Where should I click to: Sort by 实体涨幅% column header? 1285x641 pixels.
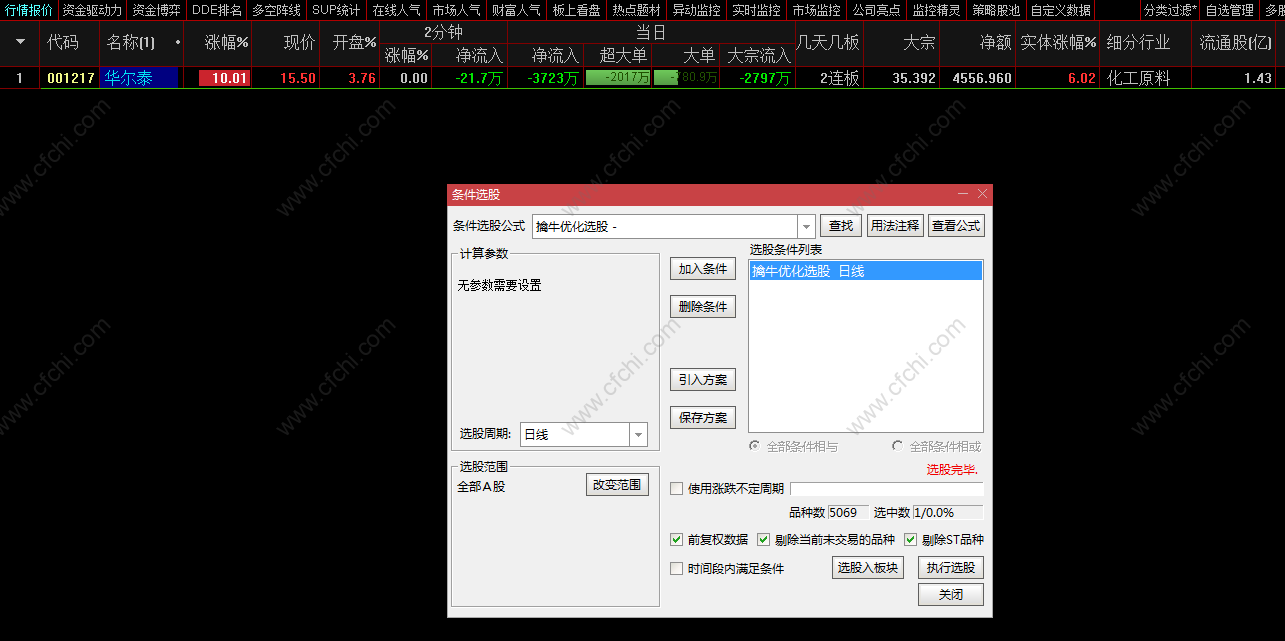[1058, 43]
